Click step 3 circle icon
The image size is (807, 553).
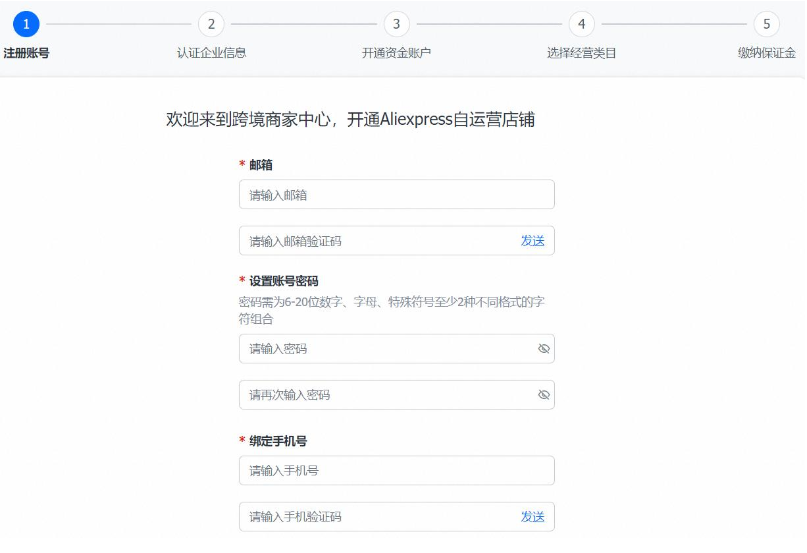(397, 25)
